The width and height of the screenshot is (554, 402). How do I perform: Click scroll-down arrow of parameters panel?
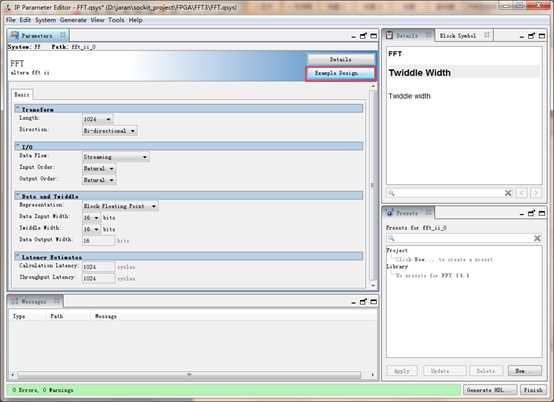click(373, 285)
